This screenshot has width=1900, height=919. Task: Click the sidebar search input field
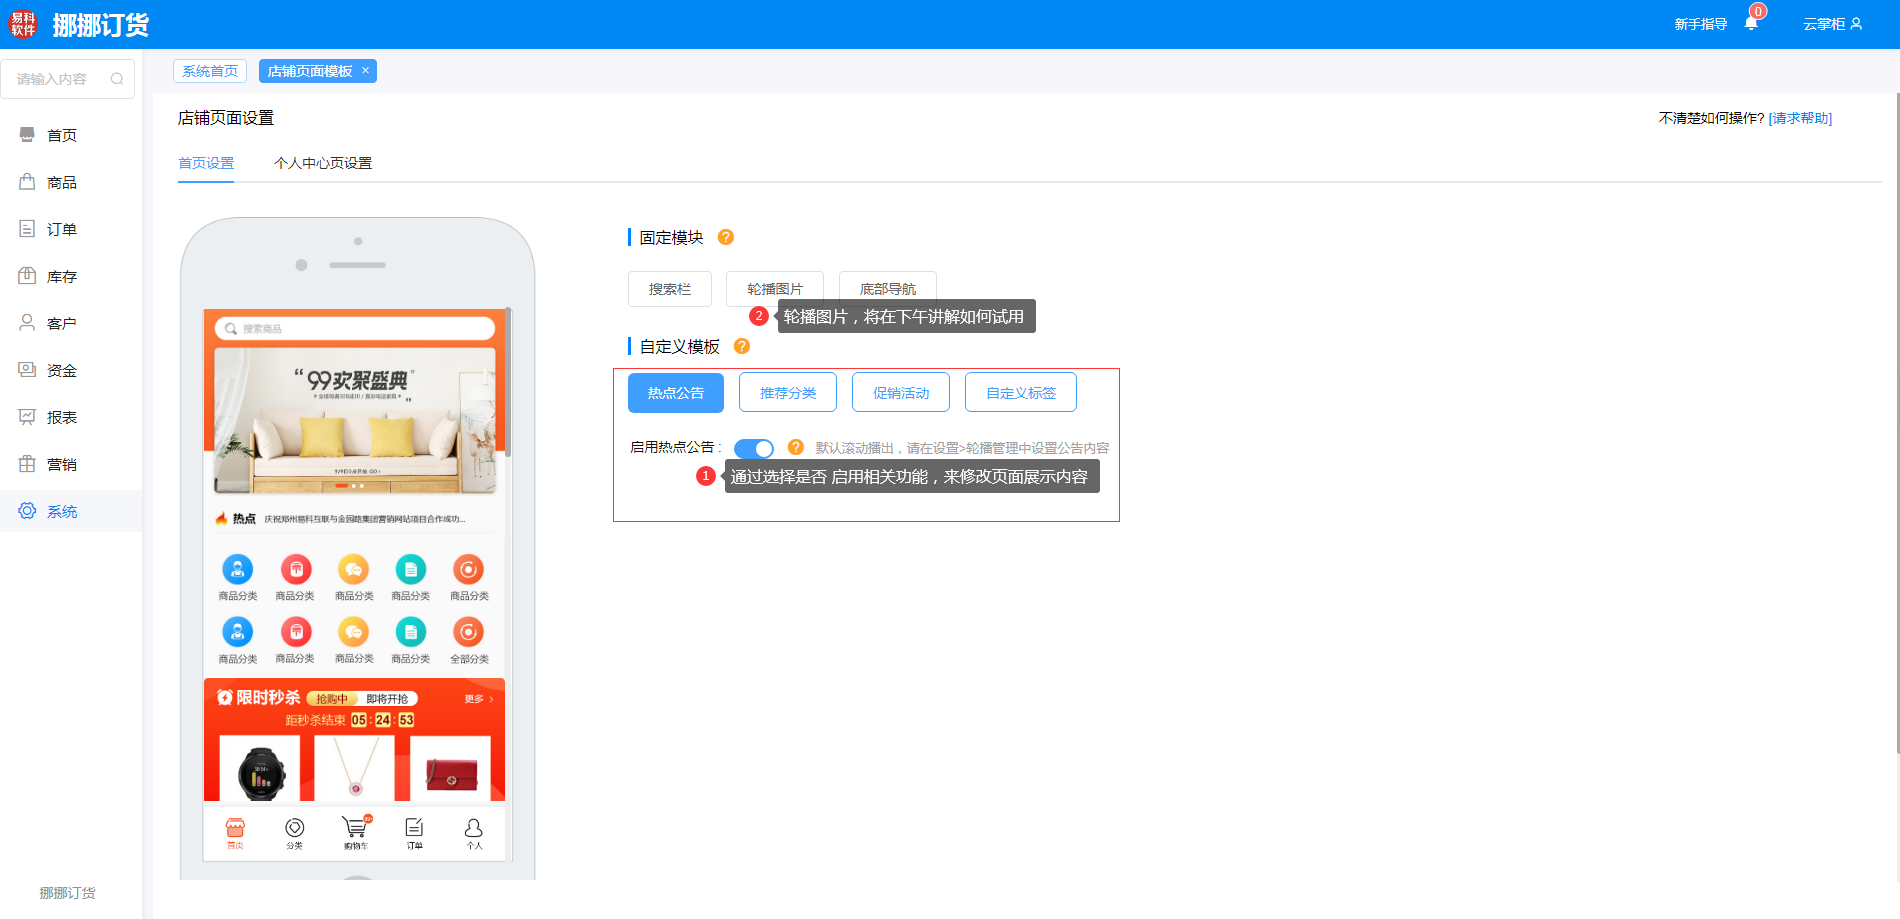tap(58, 79)
